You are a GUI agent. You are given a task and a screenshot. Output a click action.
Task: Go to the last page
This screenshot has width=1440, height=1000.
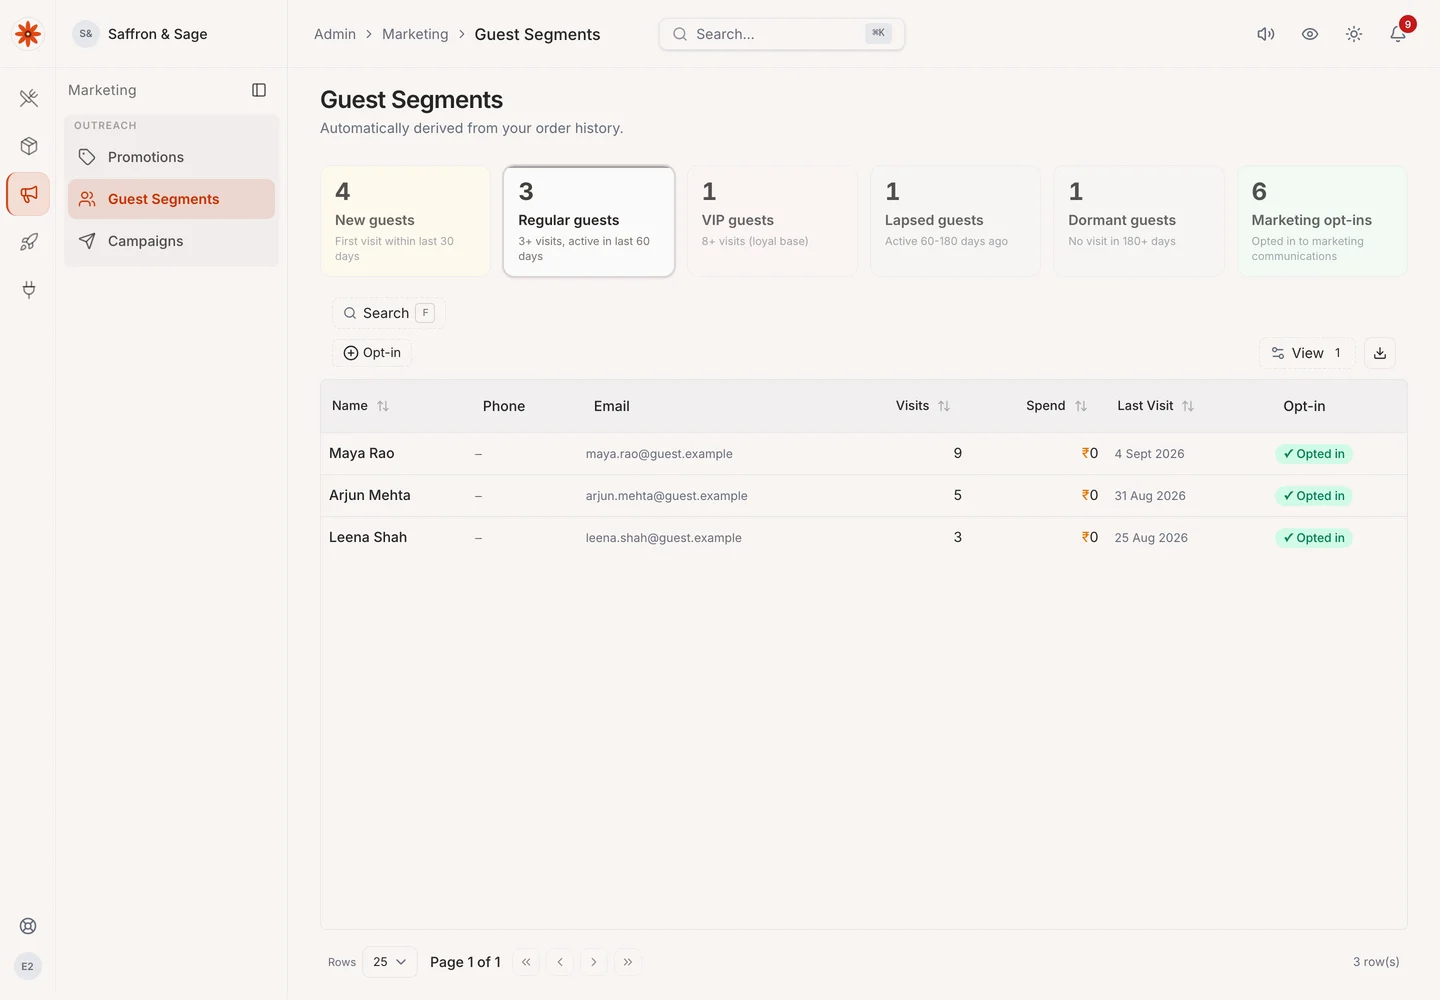tap(628, 962)
